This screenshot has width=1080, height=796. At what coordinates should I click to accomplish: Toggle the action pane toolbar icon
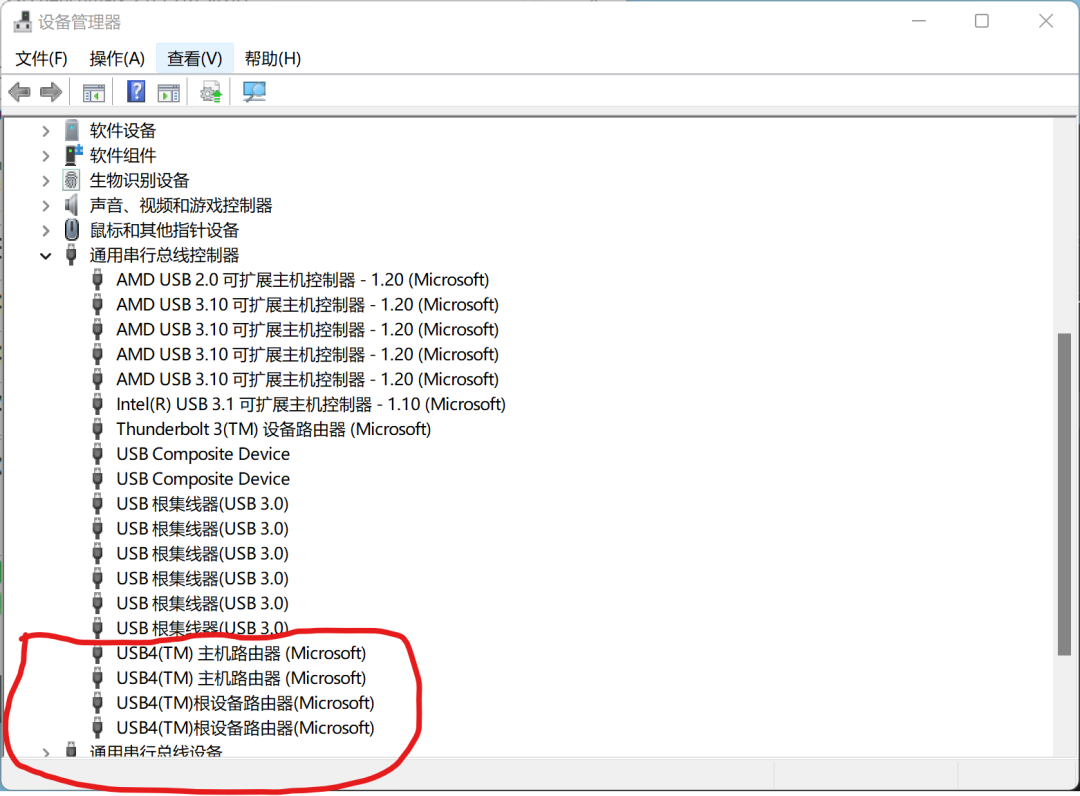[x=169, y=92]
